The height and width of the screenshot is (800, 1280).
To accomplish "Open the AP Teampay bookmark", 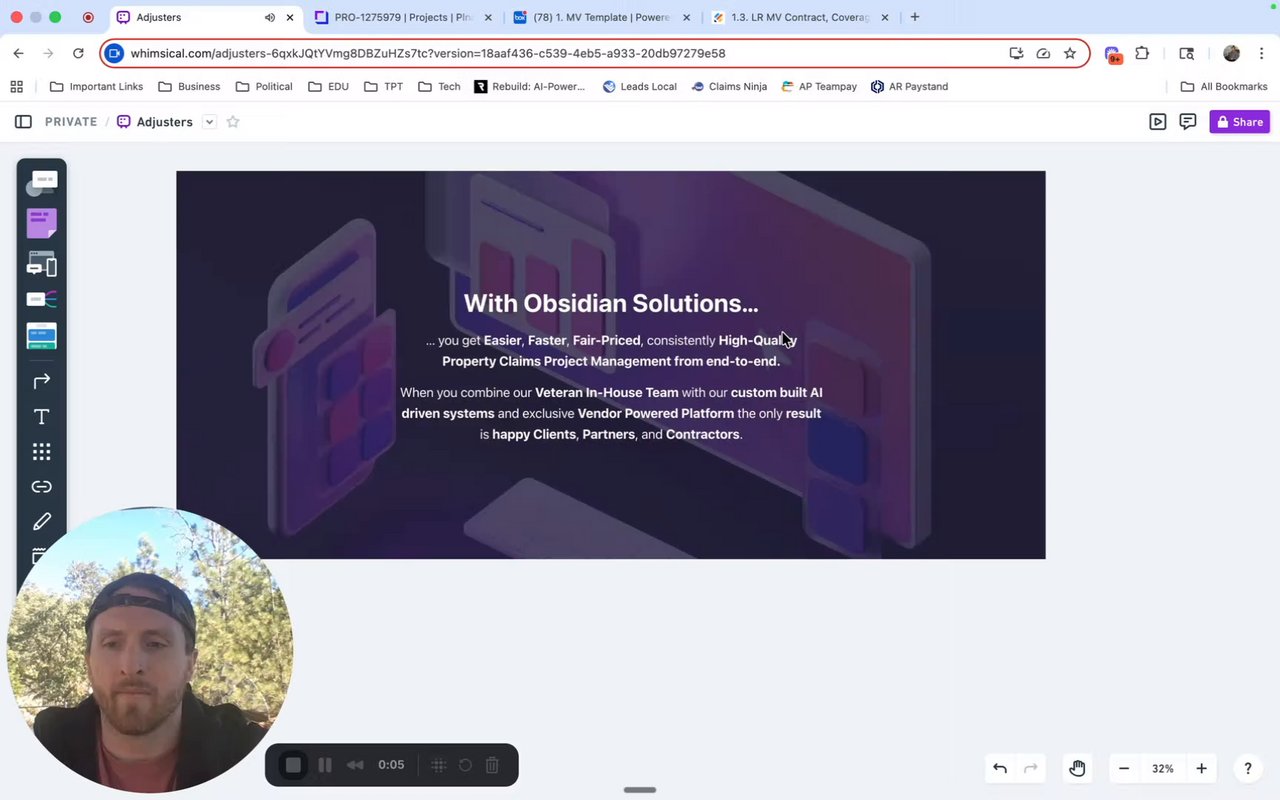I will point(819,86).
